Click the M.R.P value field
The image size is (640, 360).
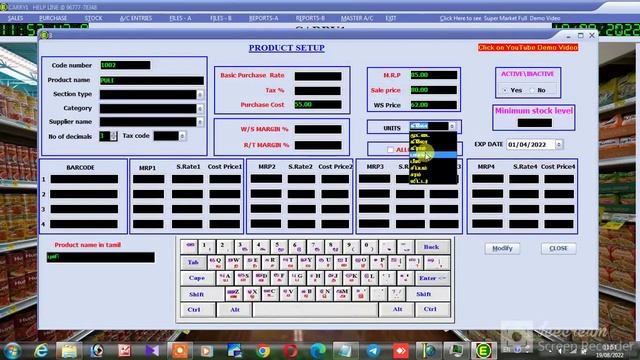[x=434, y=75]
